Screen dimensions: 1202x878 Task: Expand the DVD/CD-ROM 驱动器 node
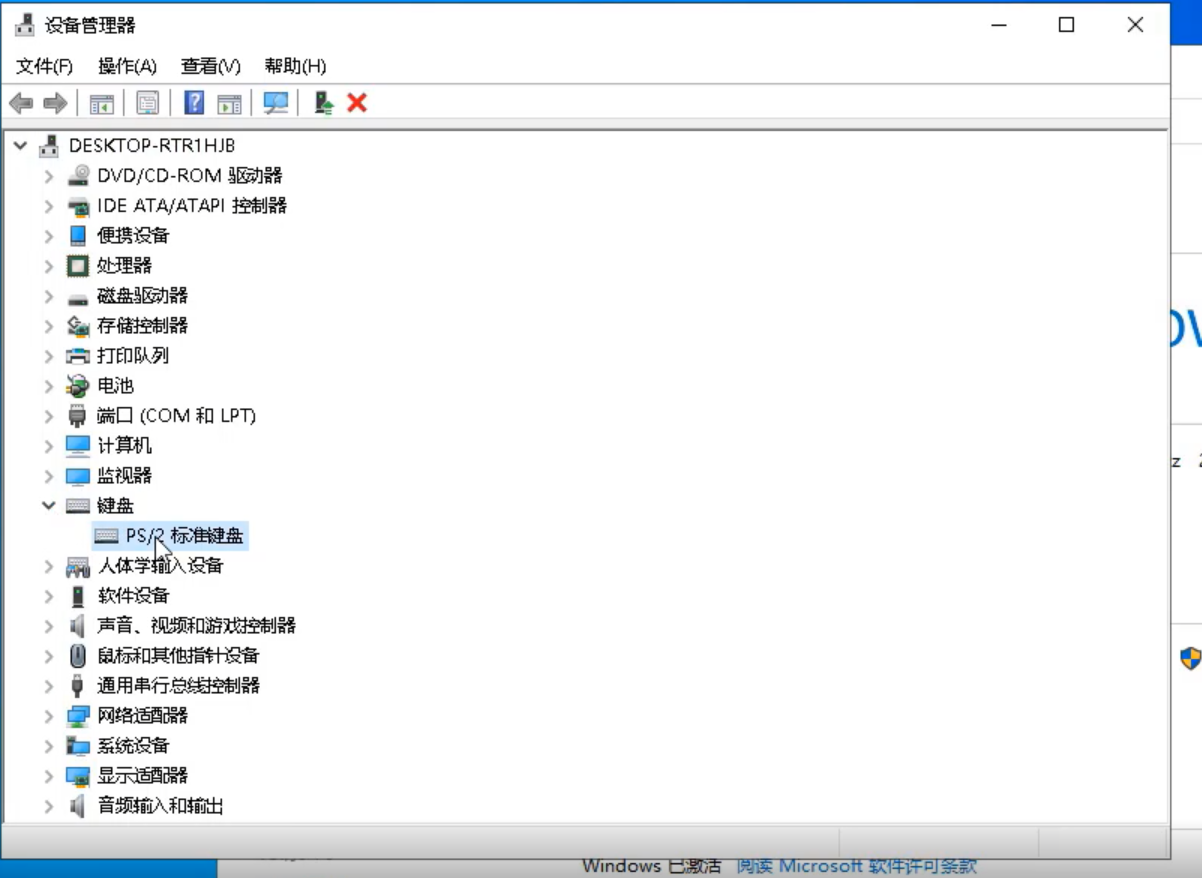48,176
